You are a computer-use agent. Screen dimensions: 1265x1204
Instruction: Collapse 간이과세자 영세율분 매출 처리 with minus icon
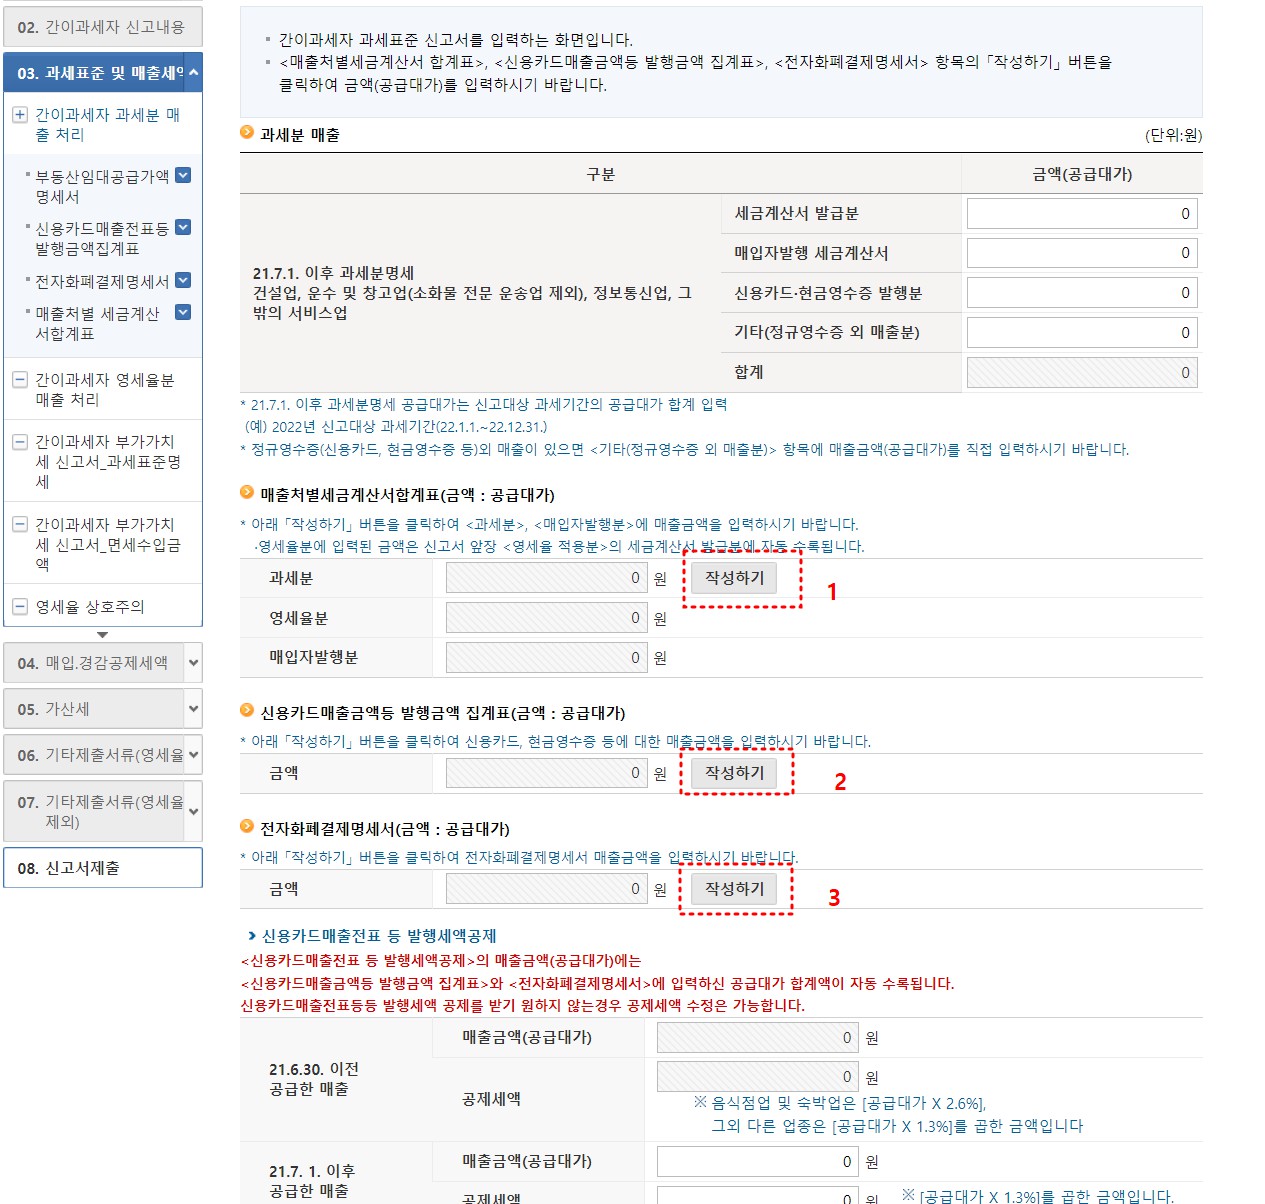click(22, 378)
